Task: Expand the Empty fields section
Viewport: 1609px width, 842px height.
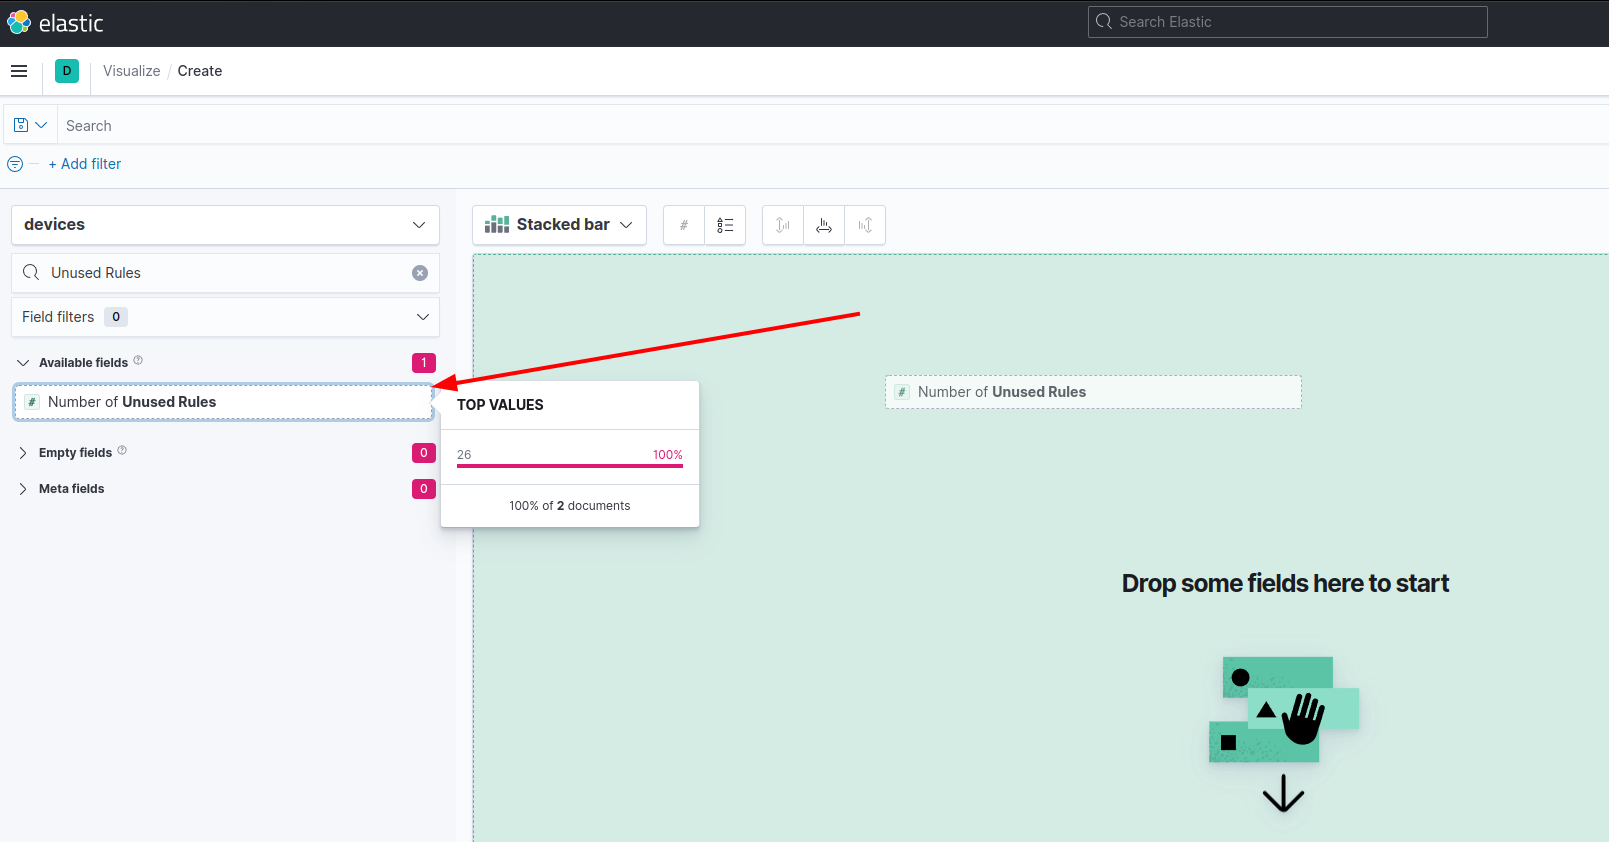Action: (x=23, y=453)
